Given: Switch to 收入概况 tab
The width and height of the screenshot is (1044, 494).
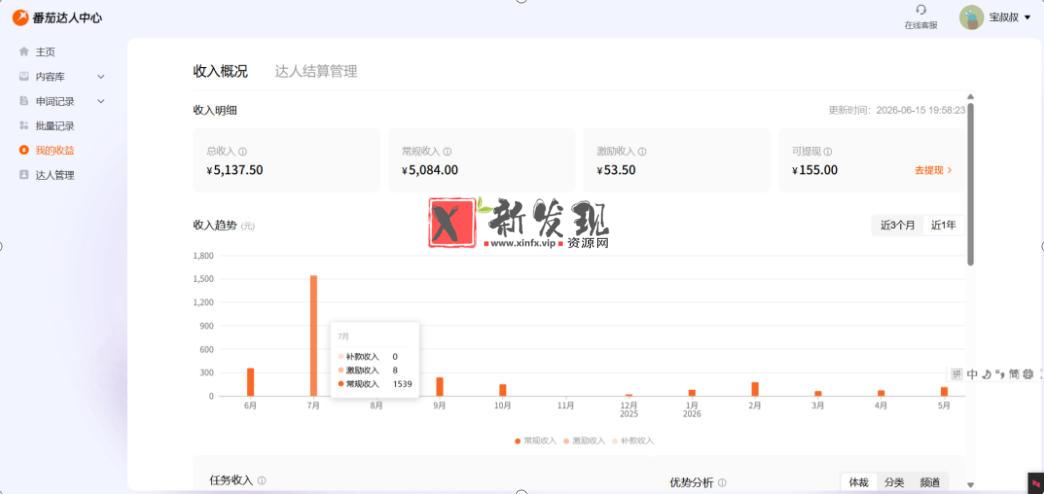Looking at the screenshot, I should (220, 72).
